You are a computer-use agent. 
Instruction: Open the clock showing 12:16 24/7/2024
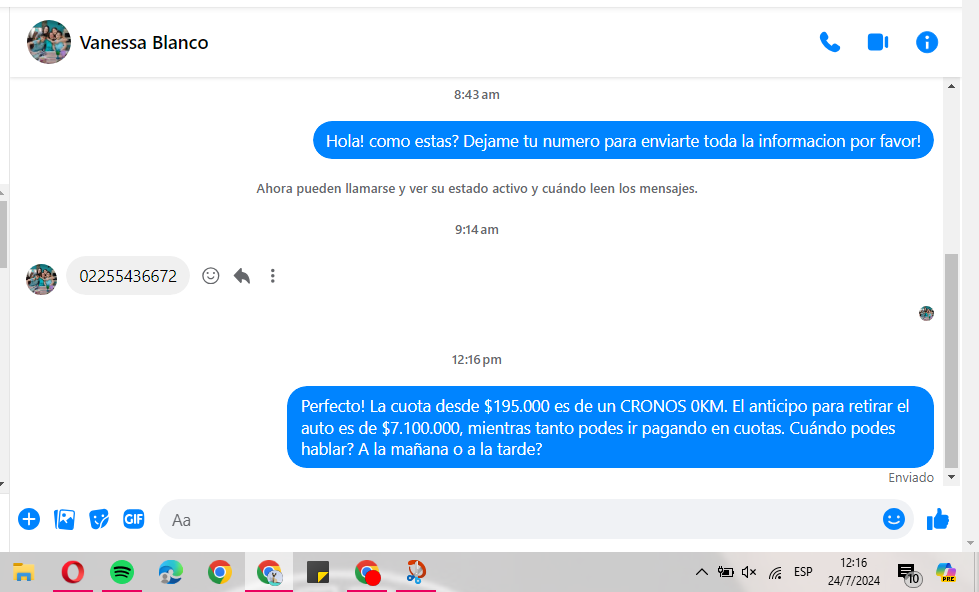854,572
